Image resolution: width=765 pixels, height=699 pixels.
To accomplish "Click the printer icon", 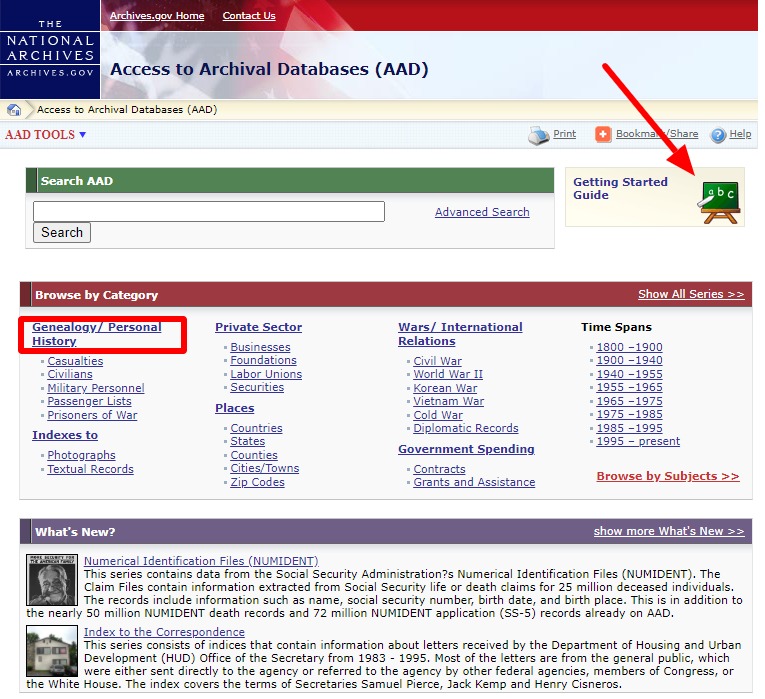I will [x=539, y=135].
